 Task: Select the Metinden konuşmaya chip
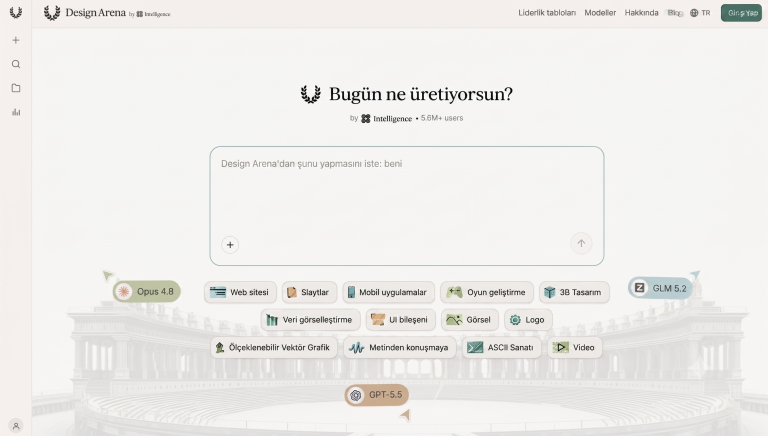click(400, 347)
